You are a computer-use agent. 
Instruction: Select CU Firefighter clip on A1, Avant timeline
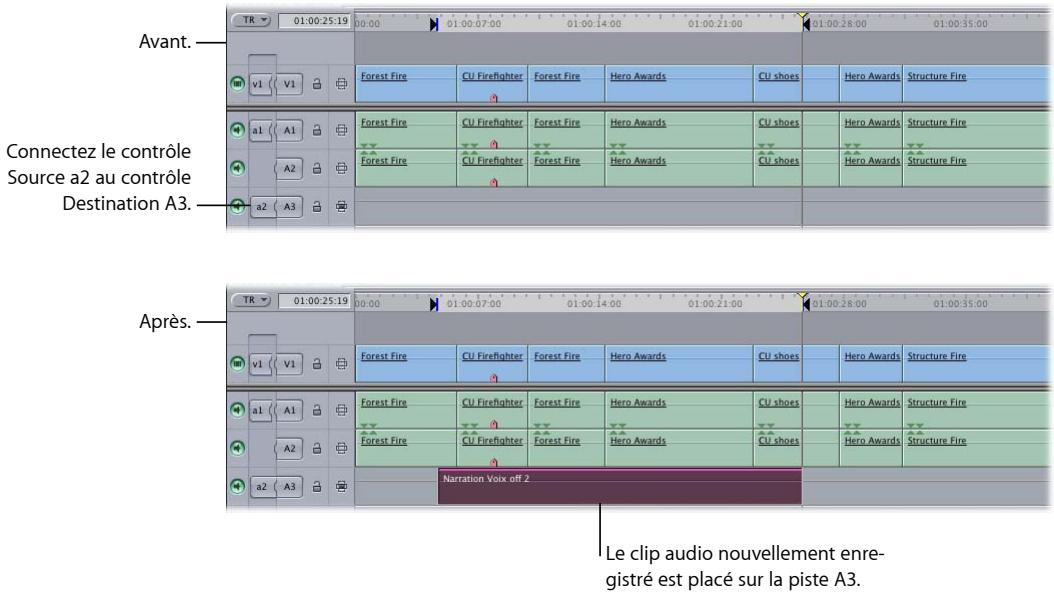coord(492,130)
